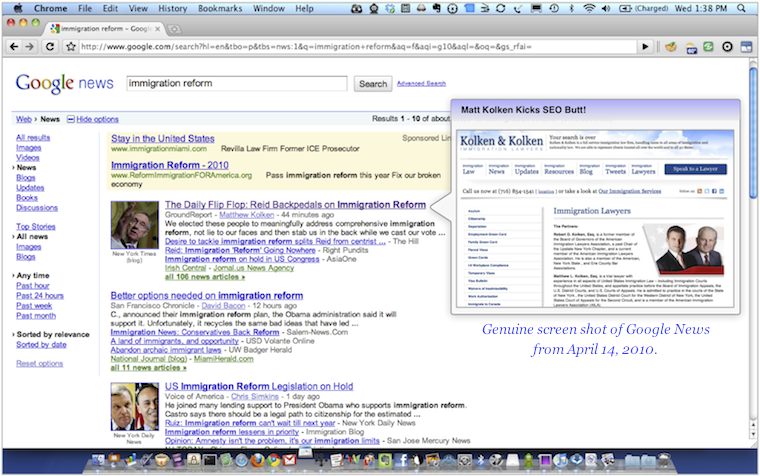Click the penguin icon in the dock

pyautogui.click(x=418, y=460)
